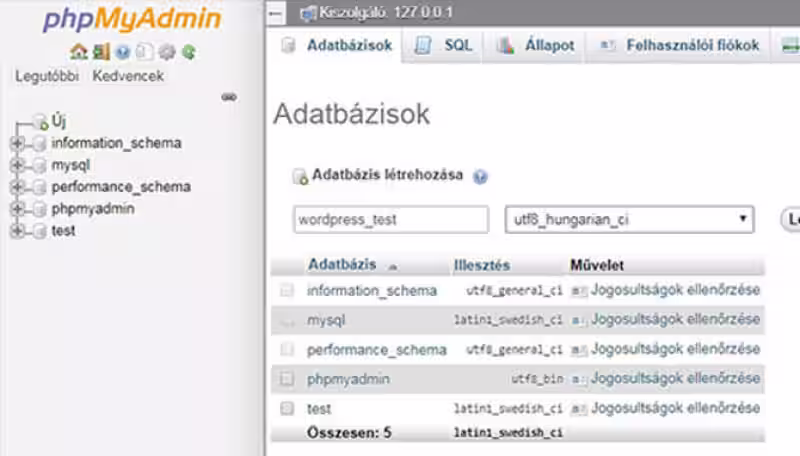Open the utf8_hungarian_ci collation dropdown
800x456 pixels.
[629, 219]
